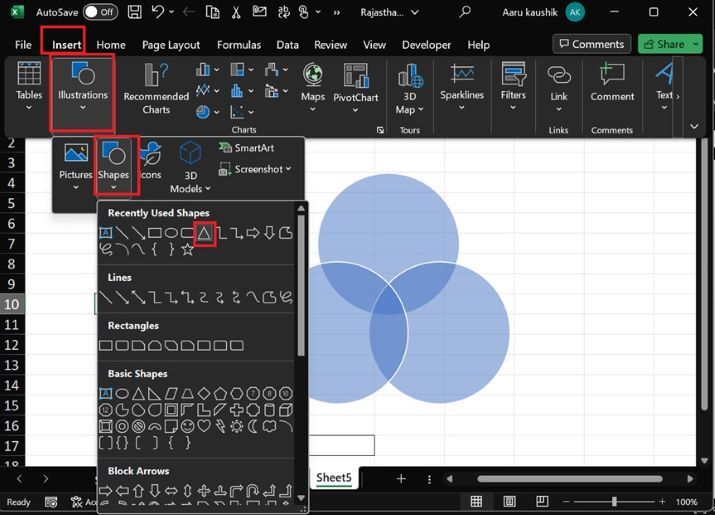This screenshot has height=515, width=715.
Task: Select the up arrow in Block Arrows
Action: [x=138, y=491]
